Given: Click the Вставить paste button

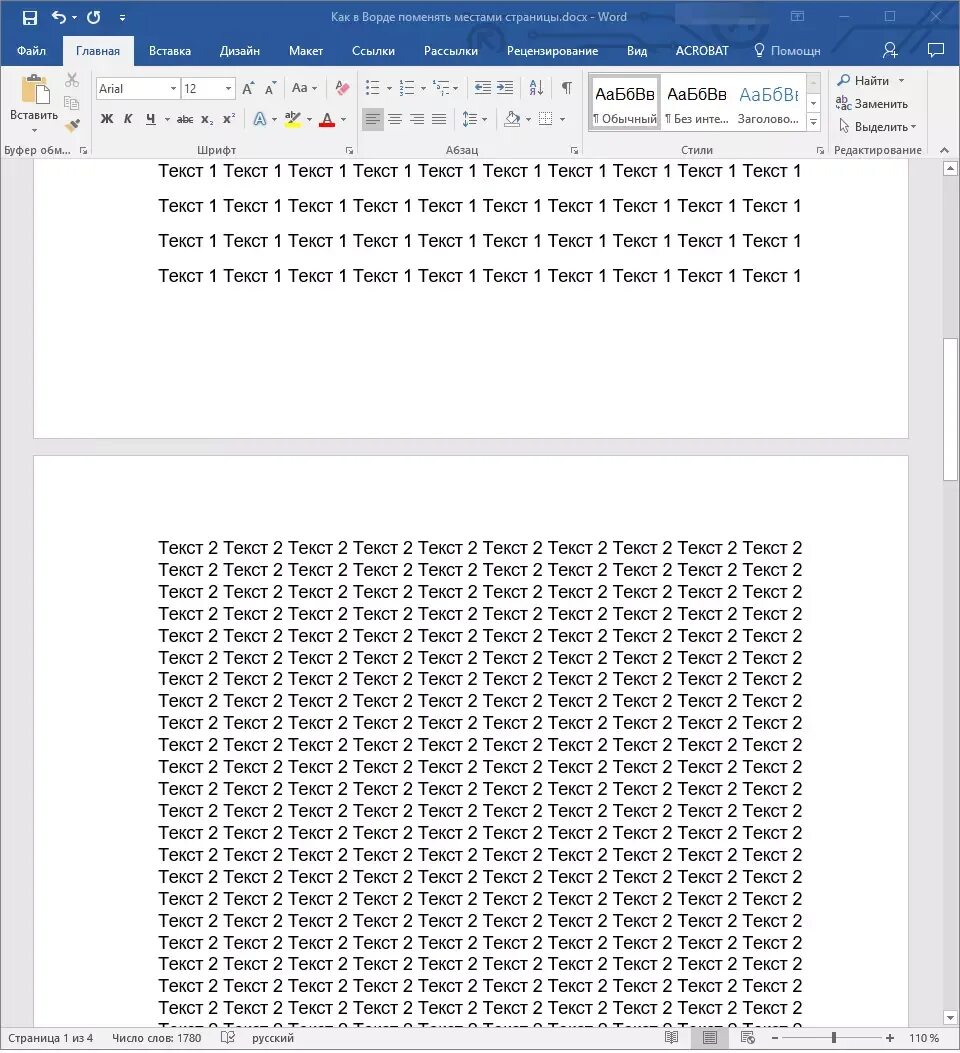Looking at the screenshot, I should point(34,104).
